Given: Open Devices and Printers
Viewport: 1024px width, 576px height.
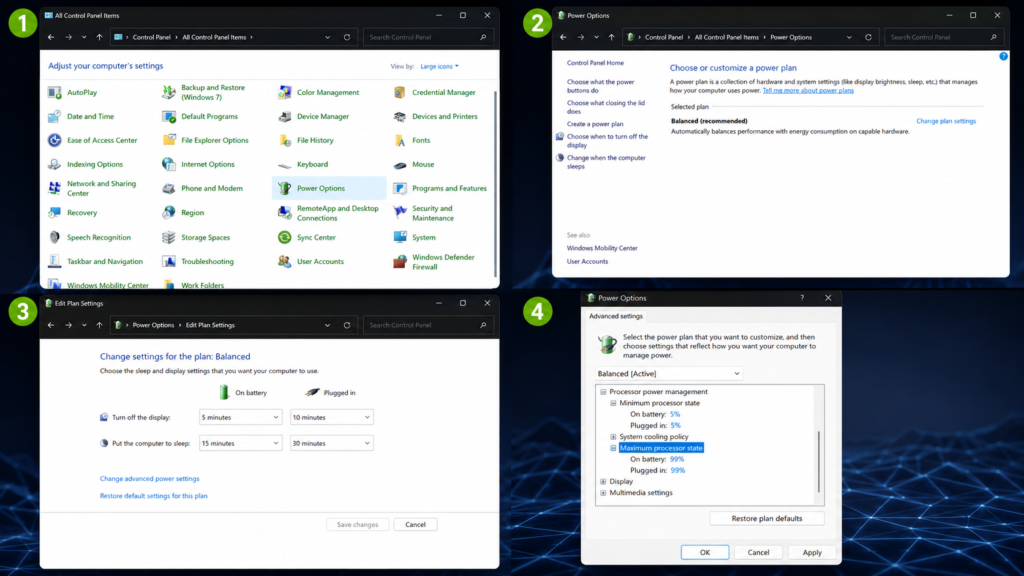Looking at the screenshot, I should coord(436,117).
